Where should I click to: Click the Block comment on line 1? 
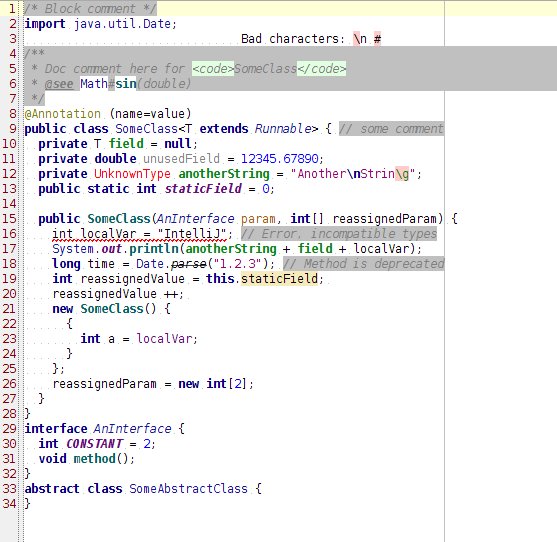[x=90, y=8]
